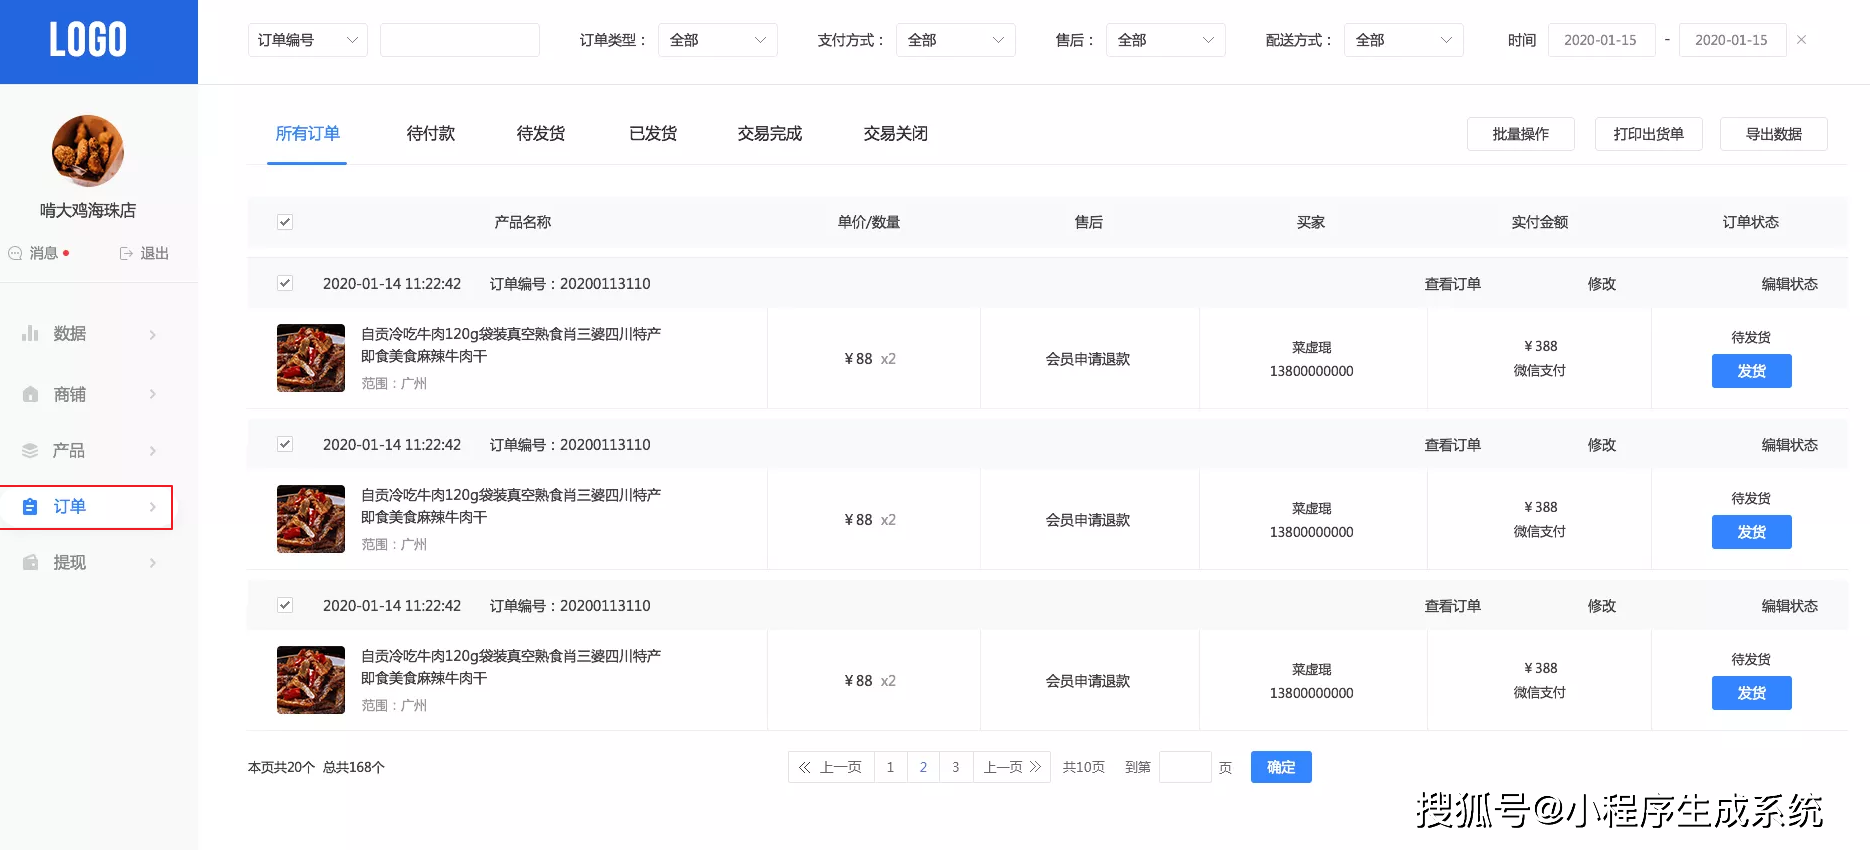Toggle the second order's checkbox

(285, 444)
